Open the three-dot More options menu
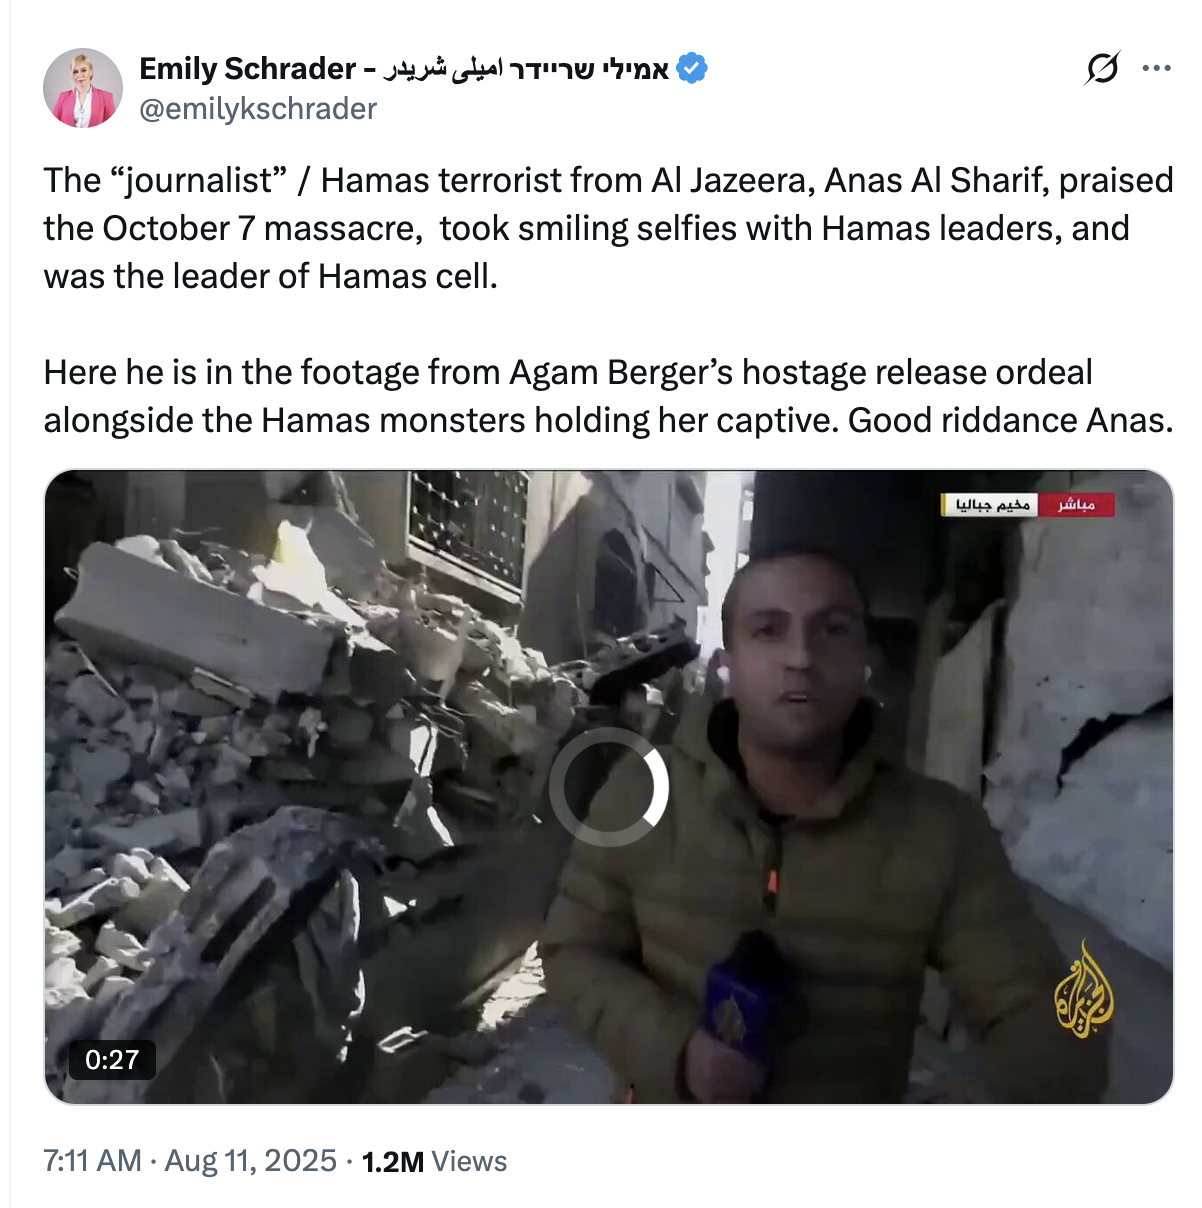Image resolution: width=1202 pixels, height=1208 pixels. coord(1156,68)
